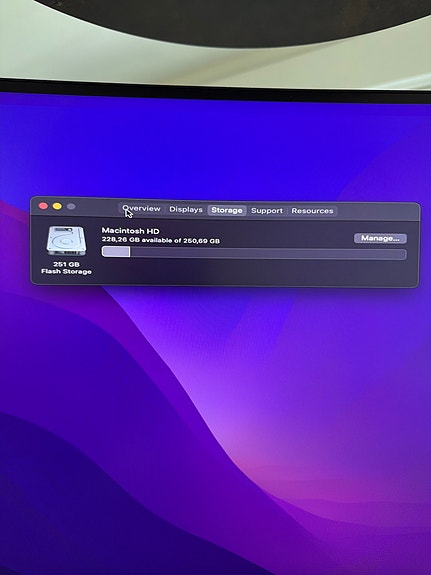Click the empty window area beneath the storage bar

(253, 272)
